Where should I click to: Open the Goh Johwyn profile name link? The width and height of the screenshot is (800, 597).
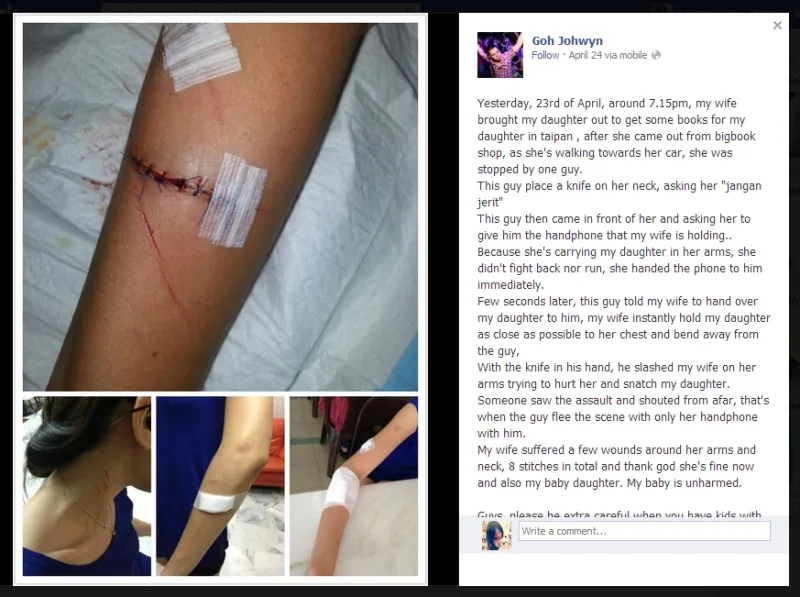tap(567, 41)
